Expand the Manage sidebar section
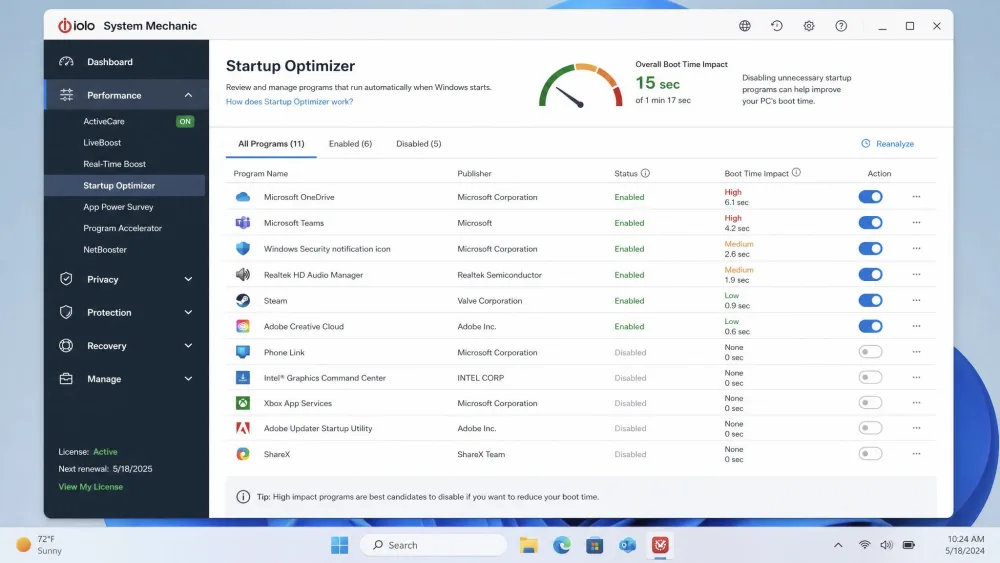 pyautogui.click(x=188, y=379)
